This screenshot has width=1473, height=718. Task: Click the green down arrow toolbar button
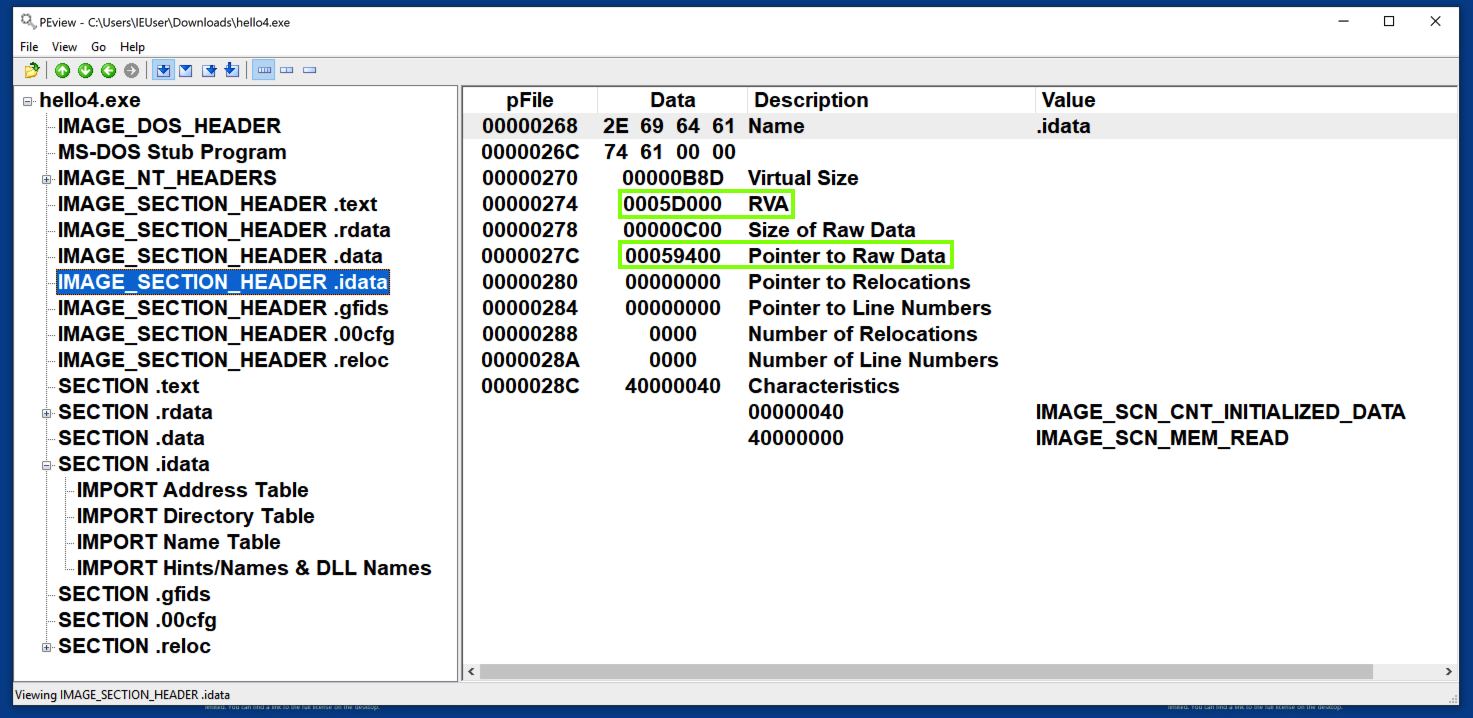pyautogui.click(x=85, y=70)
